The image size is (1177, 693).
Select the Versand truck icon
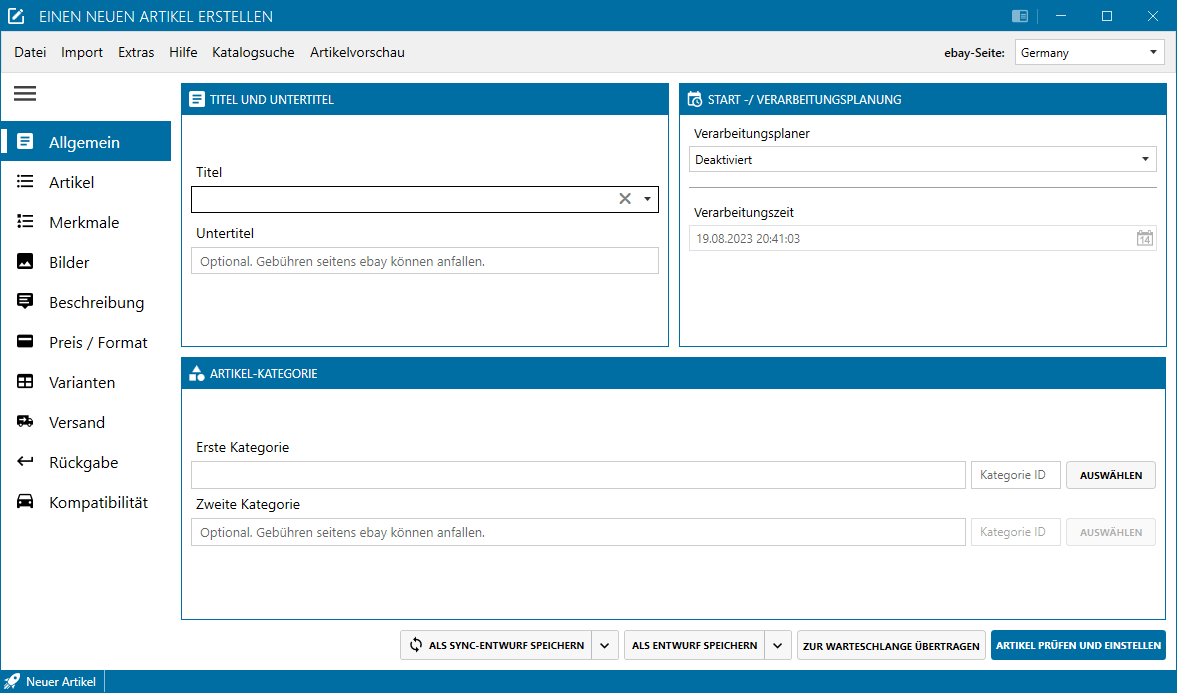click(26, 422)
